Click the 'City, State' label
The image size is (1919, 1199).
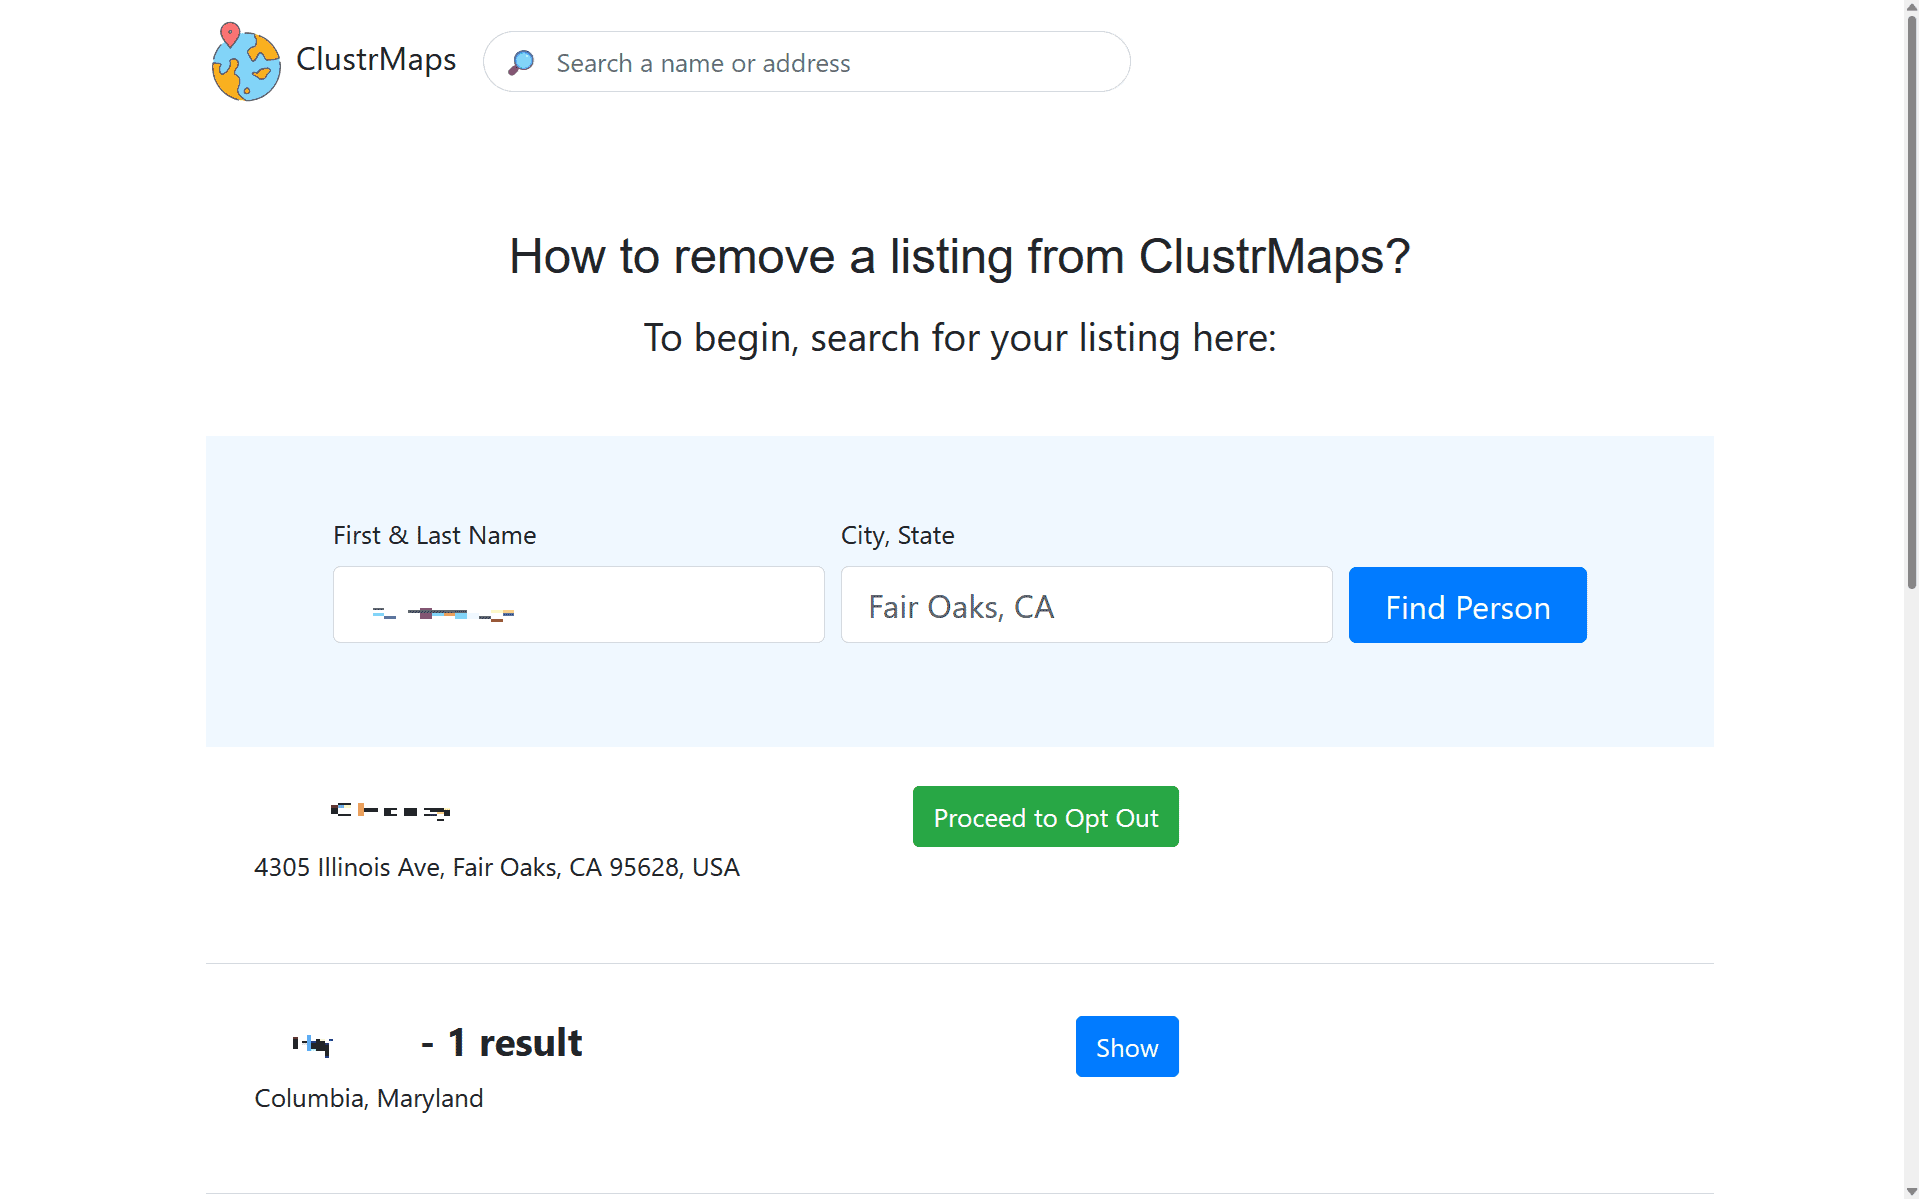(897, 536)
